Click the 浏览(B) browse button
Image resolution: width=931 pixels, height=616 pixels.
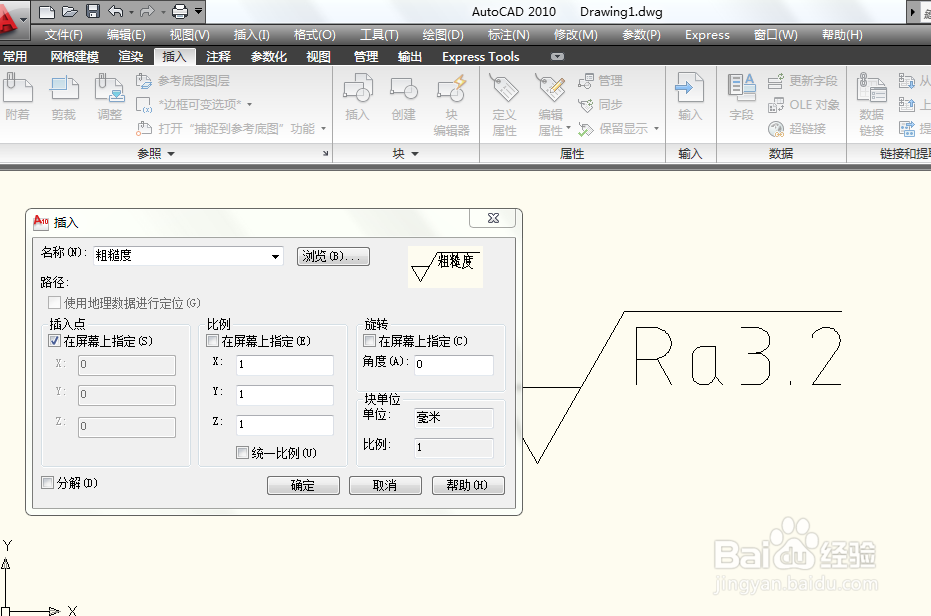coord(333,256)
